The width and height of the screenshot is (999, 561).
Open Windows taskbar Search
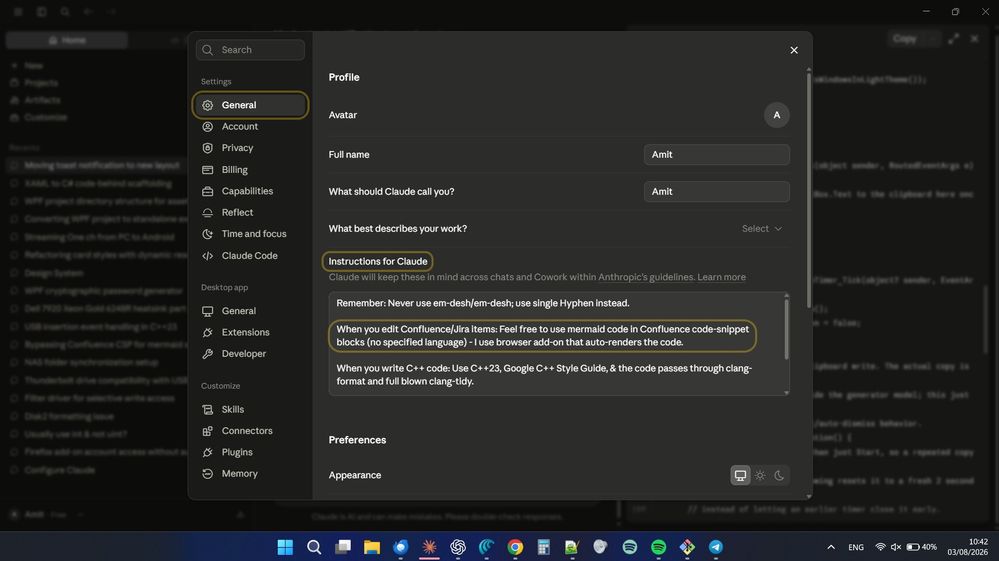(314, 547)
